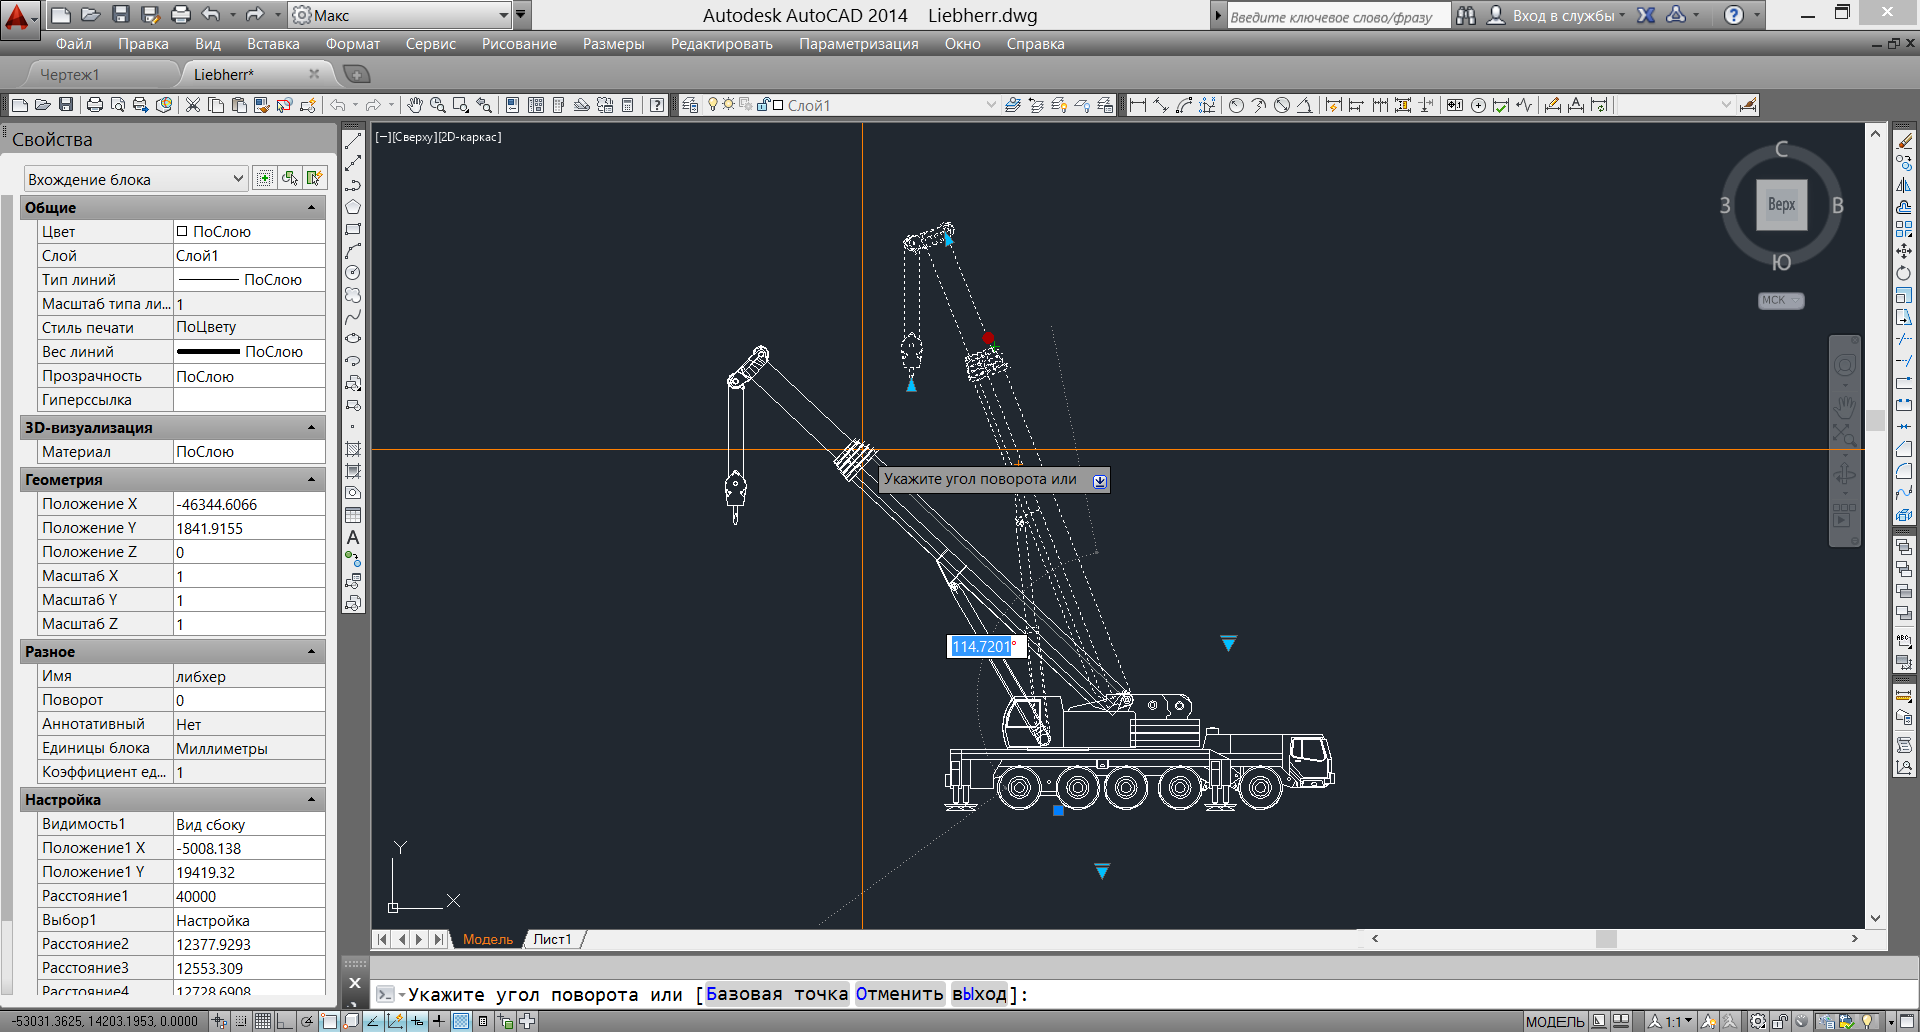
Task: Collapse the 'Разное' section
Action: click(x=311, y=652)
